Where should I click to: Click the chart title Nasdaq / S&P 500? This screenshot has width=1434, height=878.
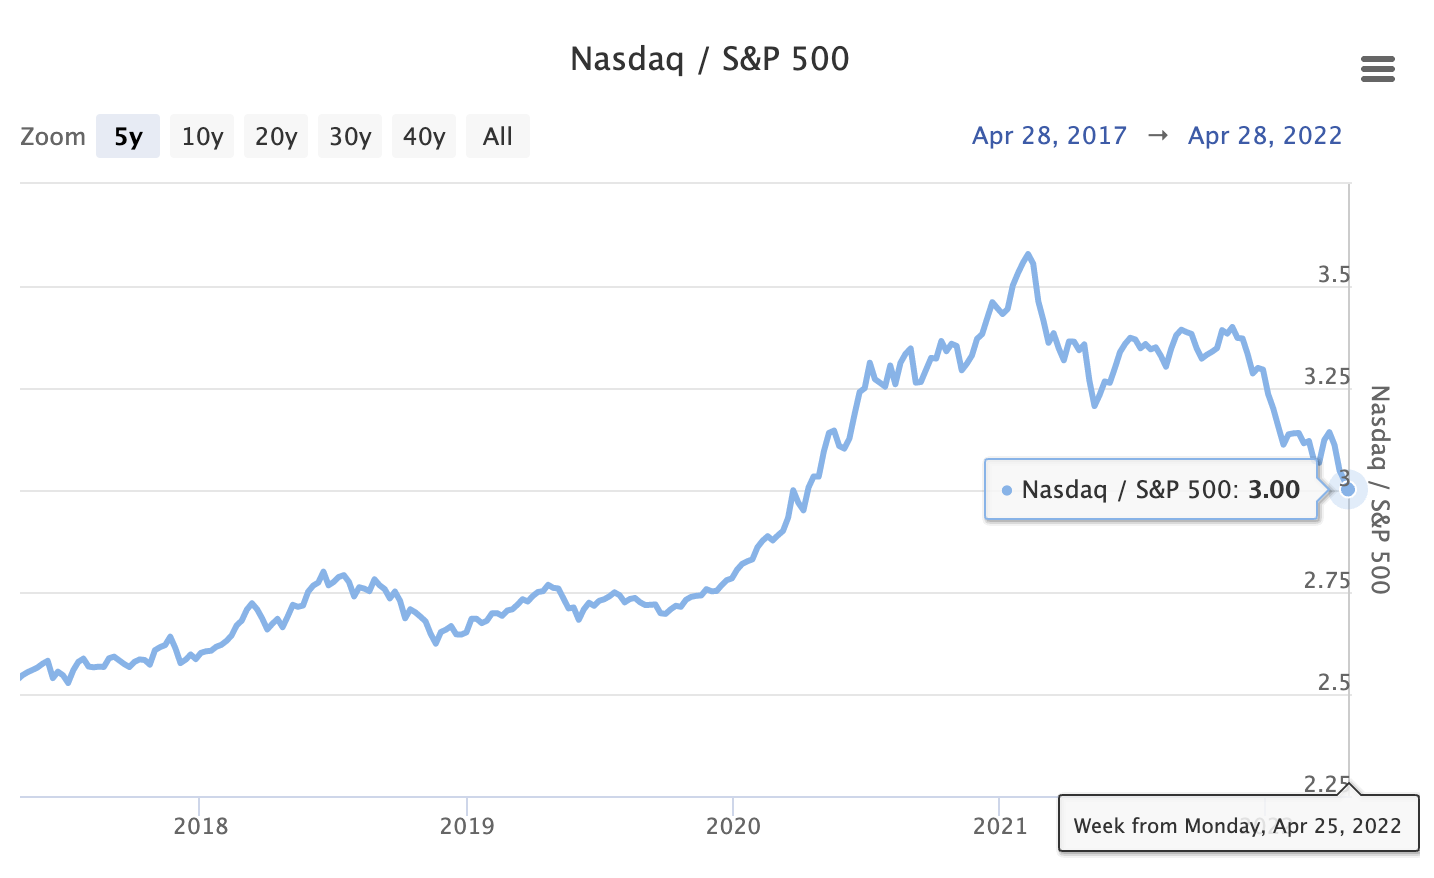click(x=709, y=59)
